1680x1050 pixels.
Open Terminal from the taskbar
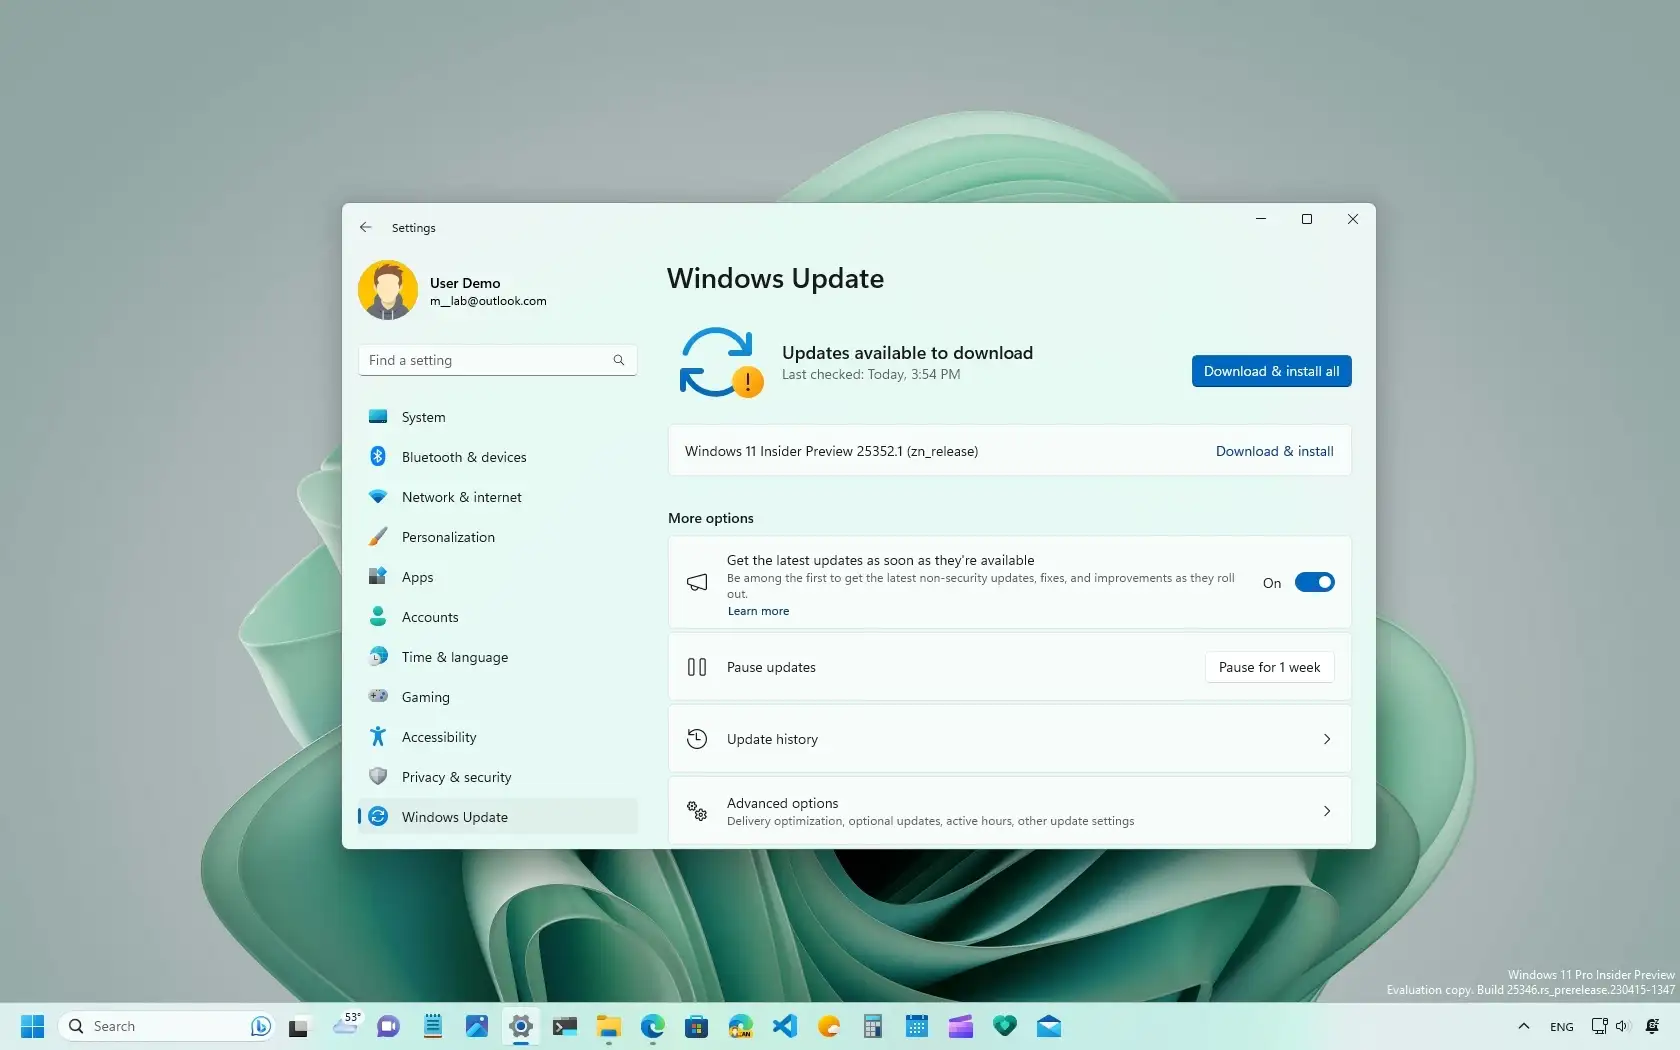click(x=564, y=1026)
